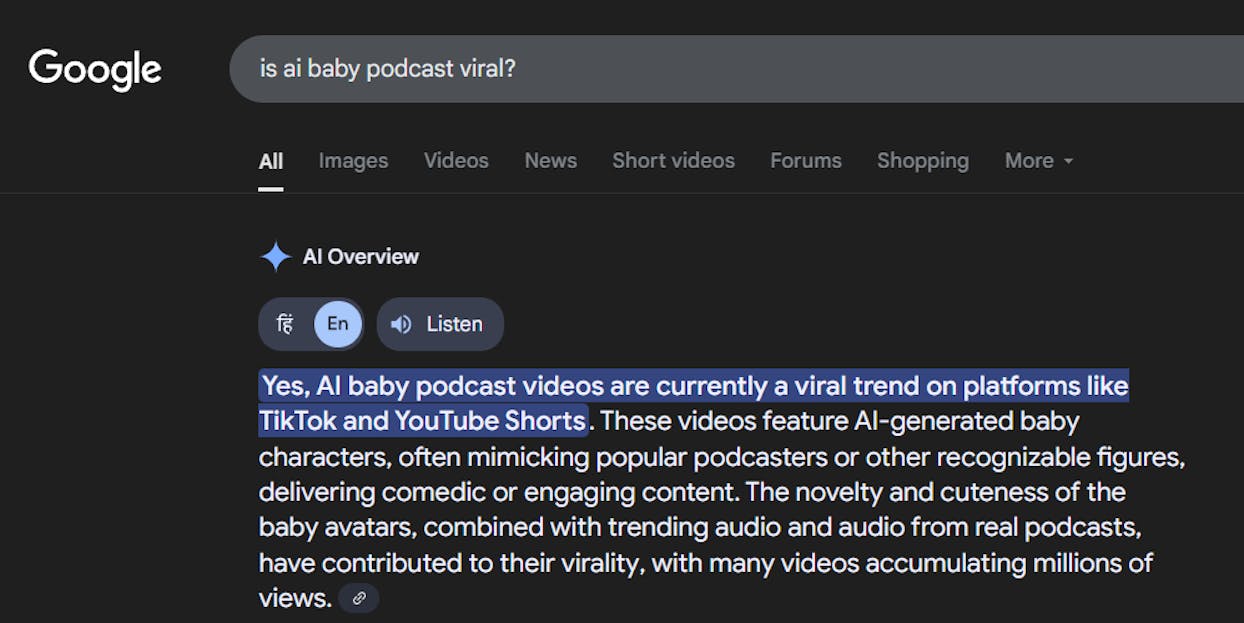
Task: Click the Google logo
Action: [x=95, y=69]
